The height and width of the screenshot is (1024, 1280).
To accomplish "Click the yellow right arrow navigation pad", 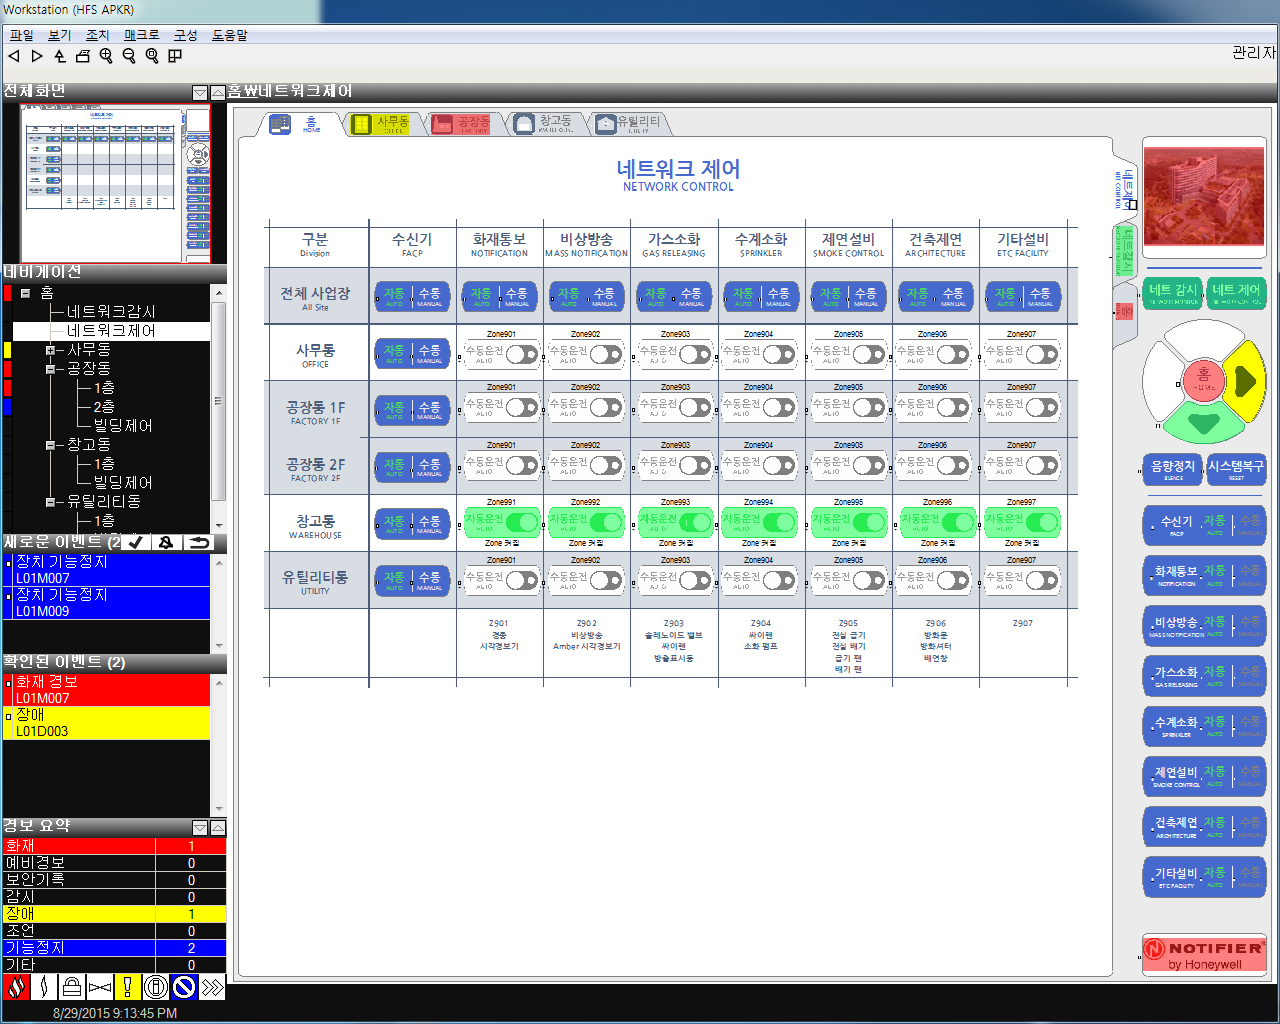I will 1245,380.
